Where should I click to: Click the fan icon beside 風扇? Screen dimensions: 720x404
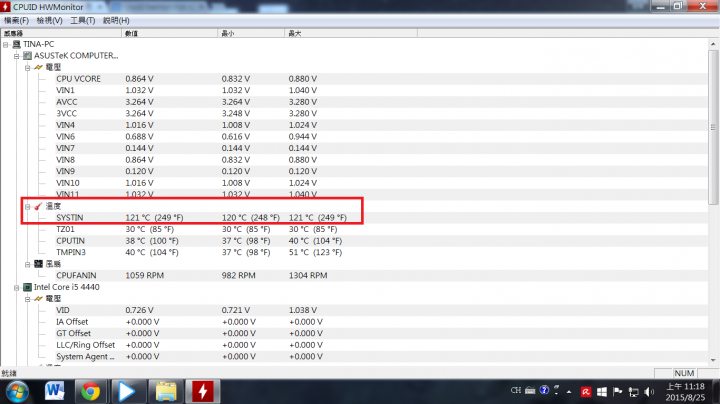(39, 264)
